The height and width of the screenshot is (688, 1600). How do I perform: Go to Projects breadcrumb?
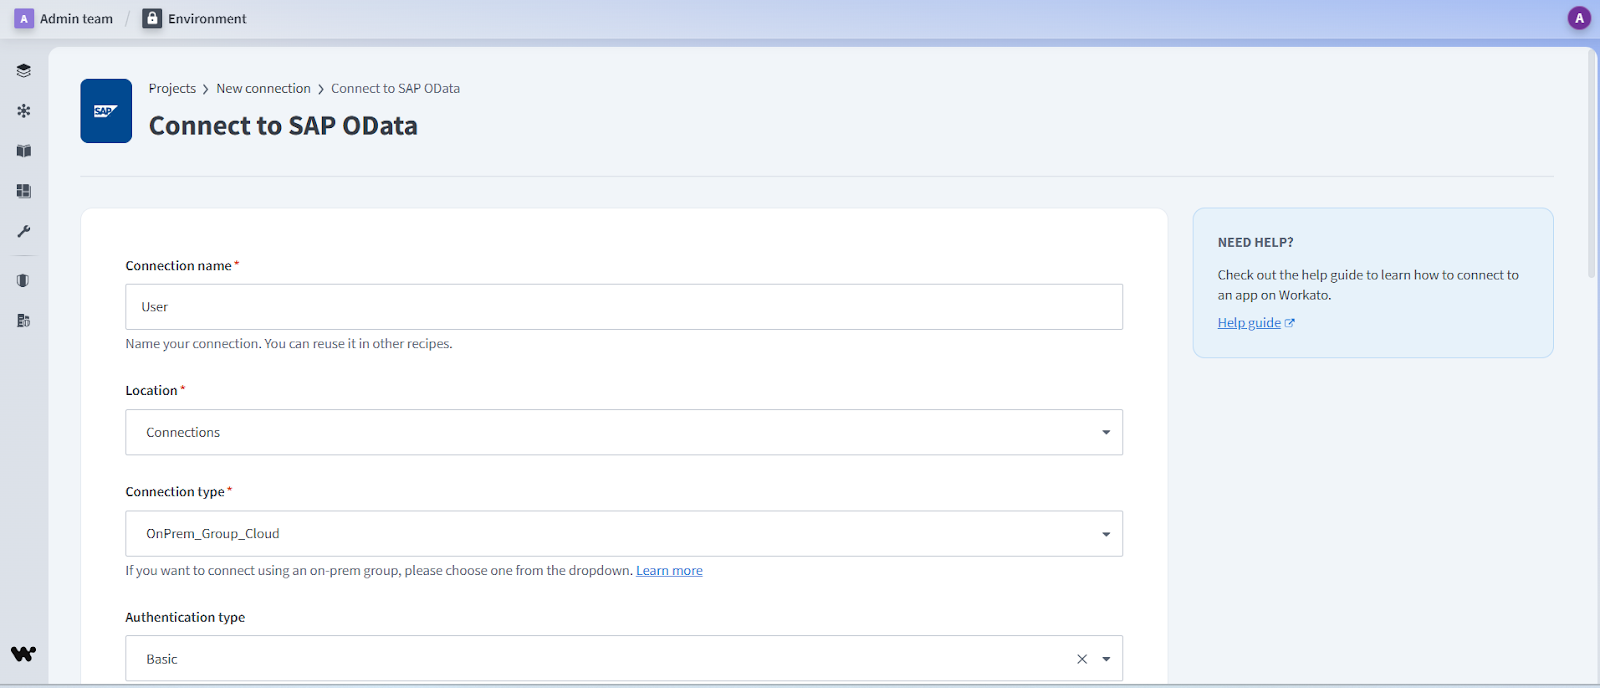(x=172, y=89)
